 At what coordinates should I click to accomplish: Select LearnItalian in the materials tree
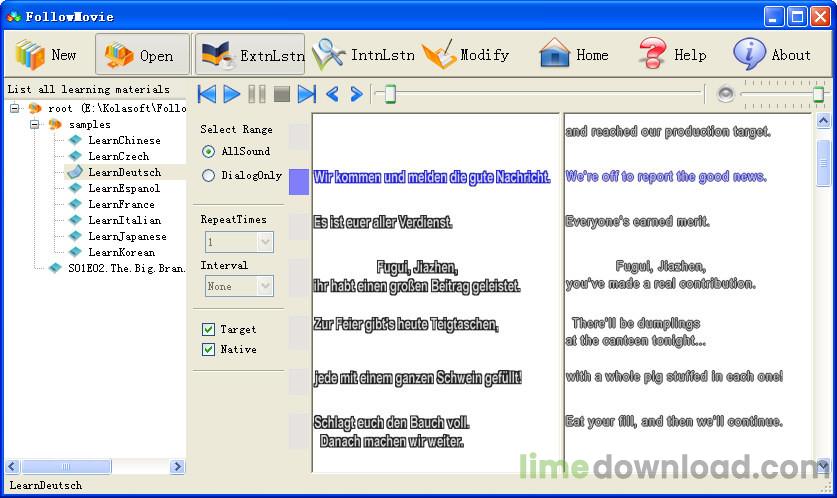[124, 220]
